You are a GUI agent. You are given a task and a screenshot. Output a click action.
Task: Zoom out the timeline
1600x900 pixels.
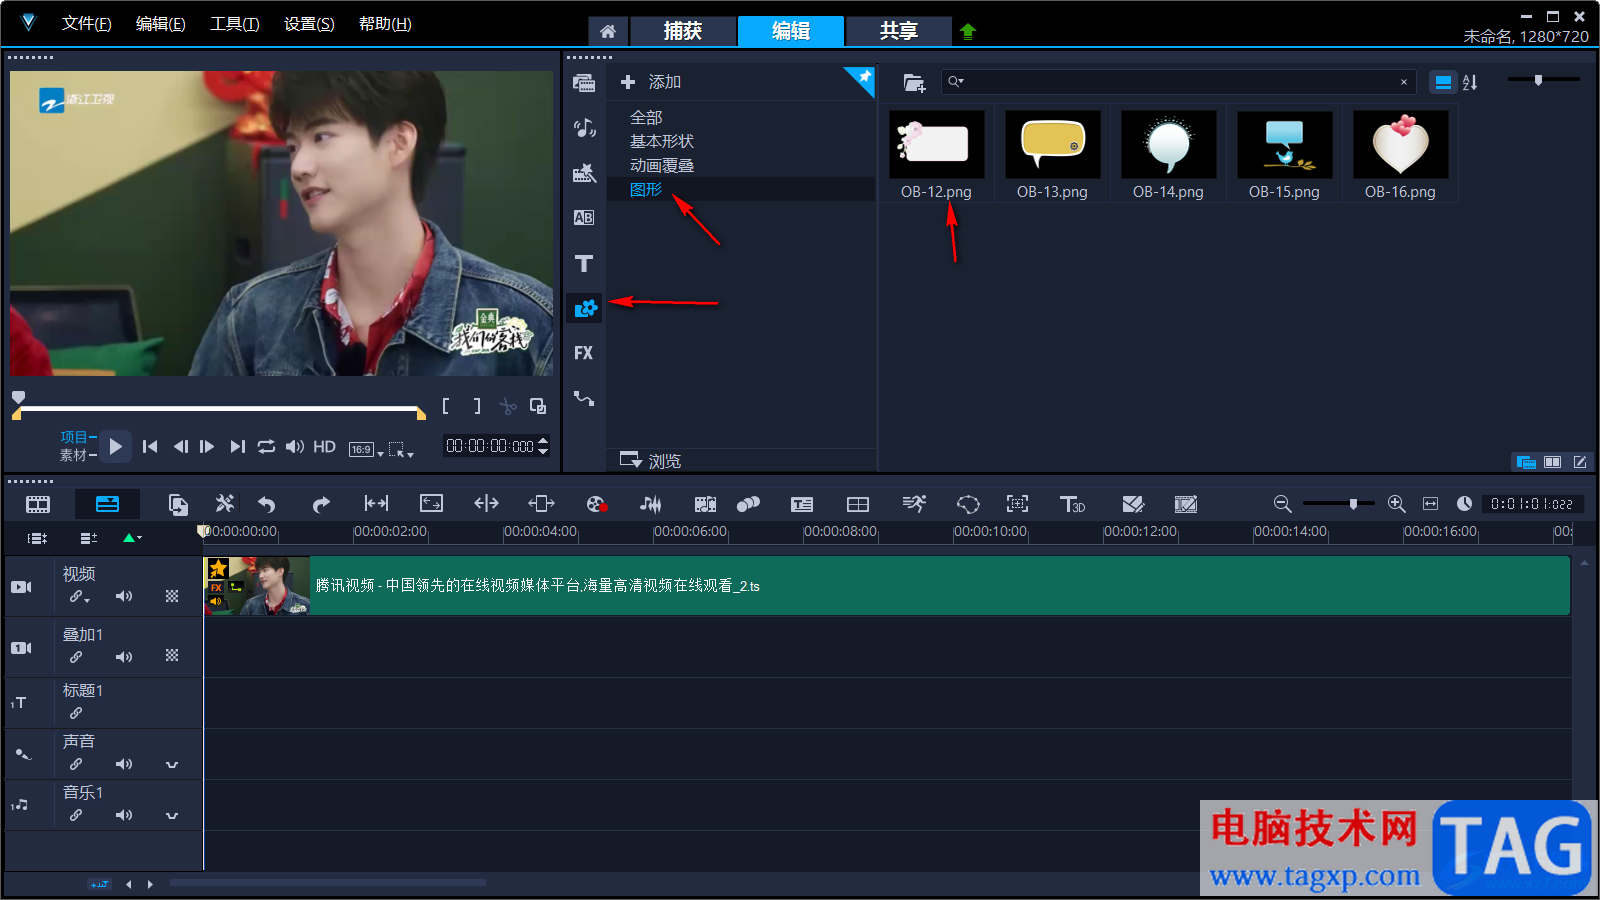click(x=1282, y=504)
